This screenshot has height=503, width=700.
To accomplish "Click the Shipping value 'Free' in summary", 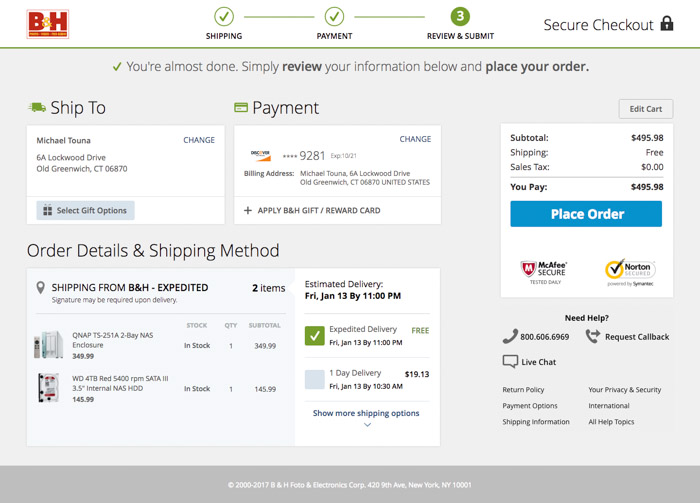I will pos(654,153).
